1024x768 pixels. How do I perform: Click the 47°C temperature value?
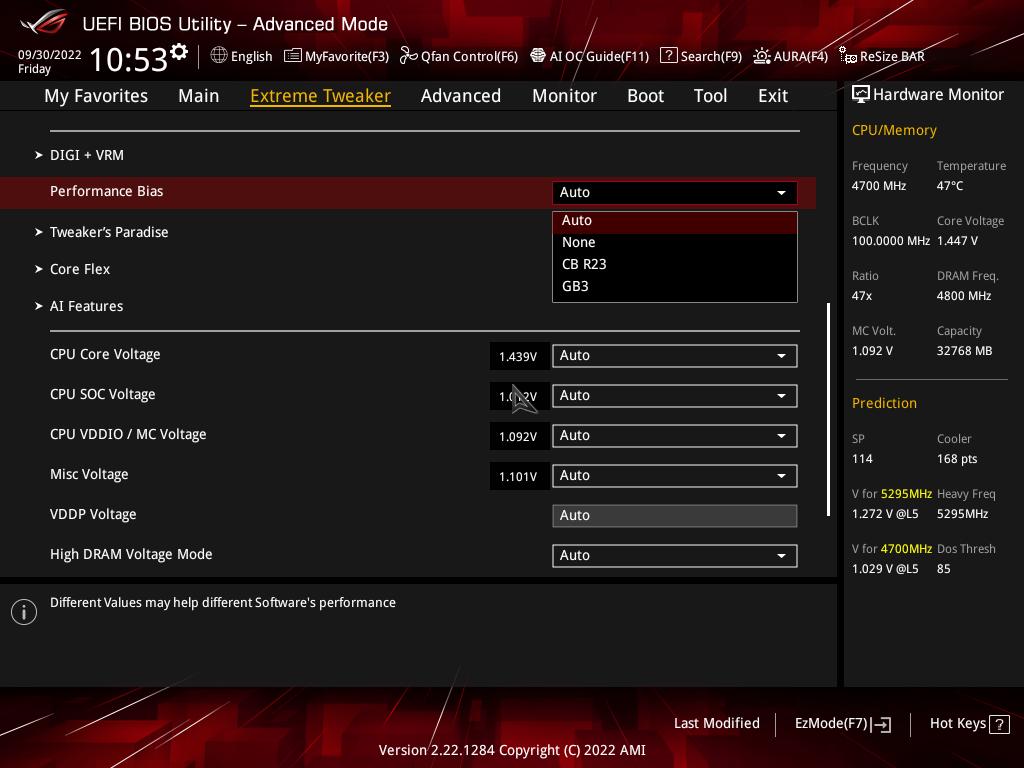950,186
